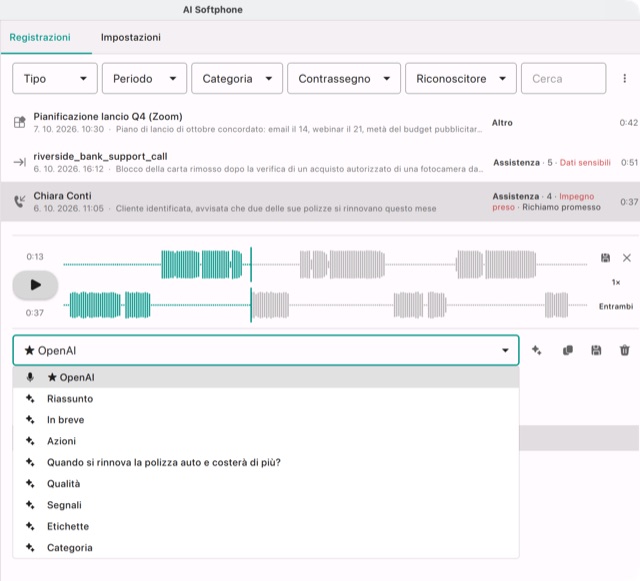The height and width of the screenshot is (581, 640).
Task: Expand the Periodo filter dropdown
Action: point(144,78)
